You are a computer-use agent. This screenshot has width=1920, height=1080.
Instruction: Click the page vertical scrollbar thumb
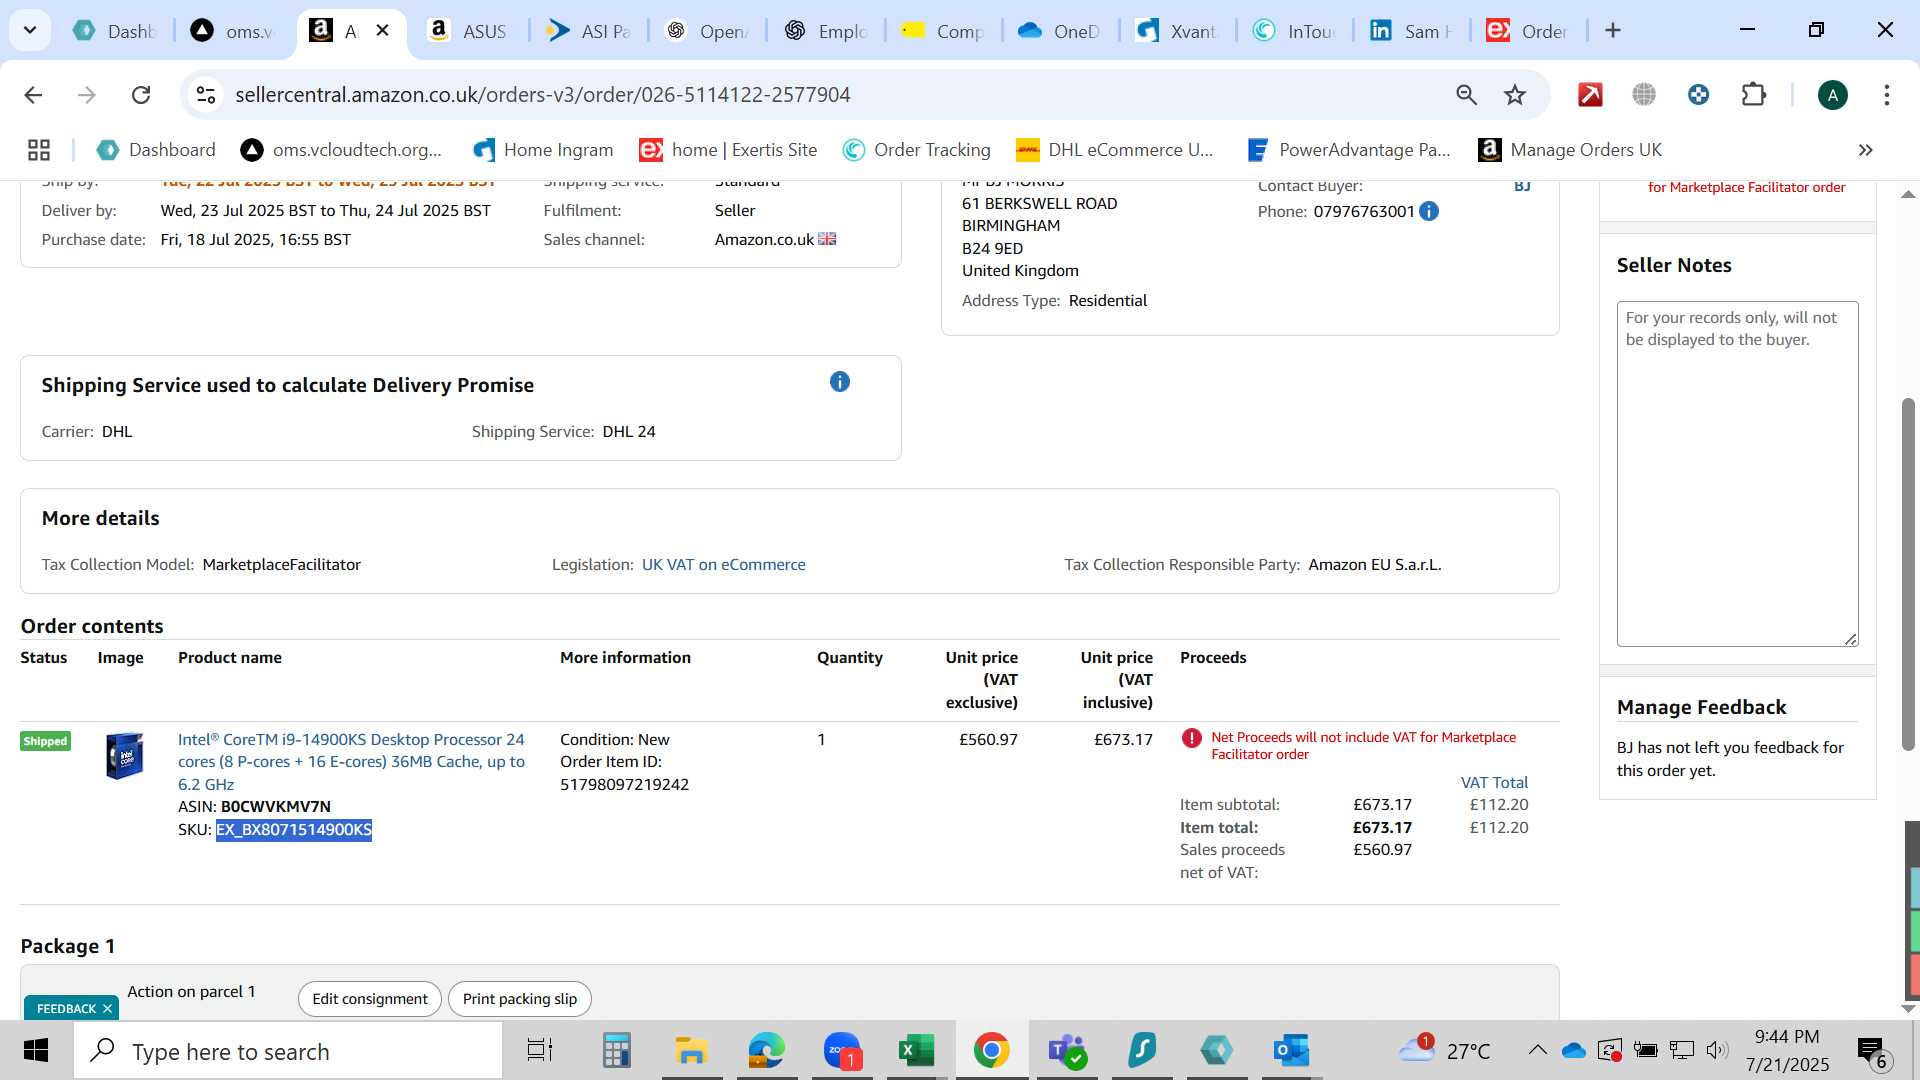tap(1908, 575)
